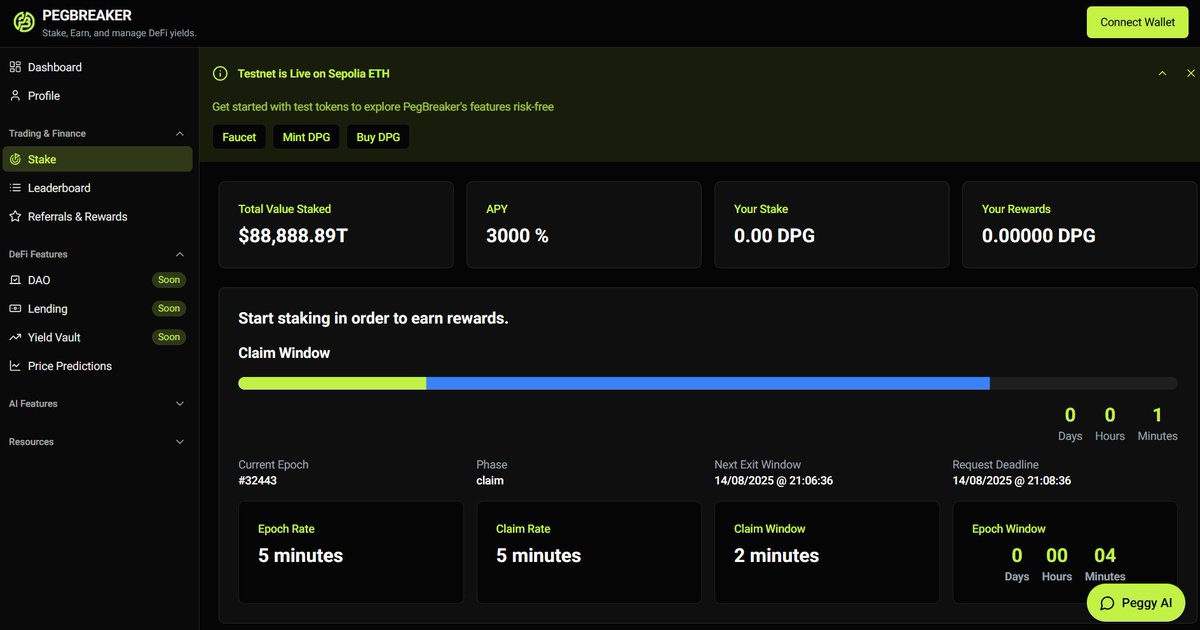The image size is (1200, 630).
Task: Collapse the testnet banner with chevron
Action: [1162, 73]
